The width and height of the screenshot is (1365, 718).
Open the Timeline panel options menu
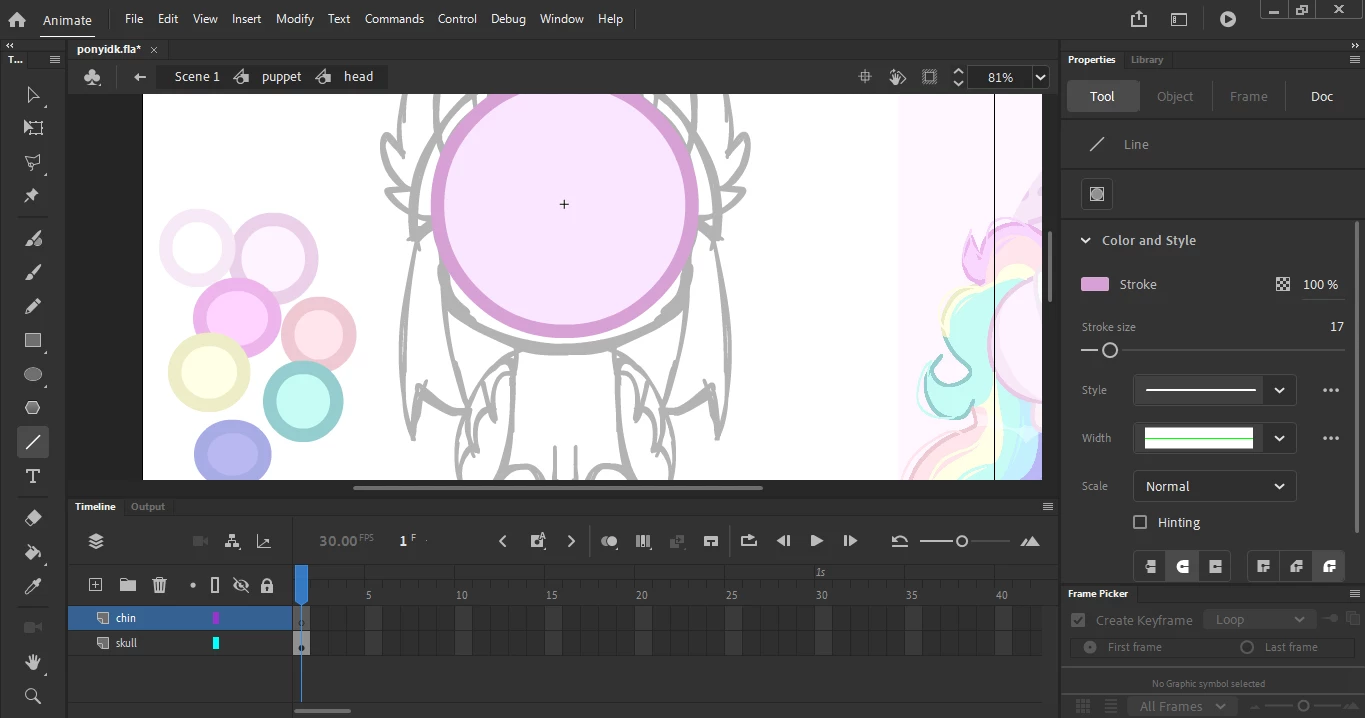[1048, 507]
